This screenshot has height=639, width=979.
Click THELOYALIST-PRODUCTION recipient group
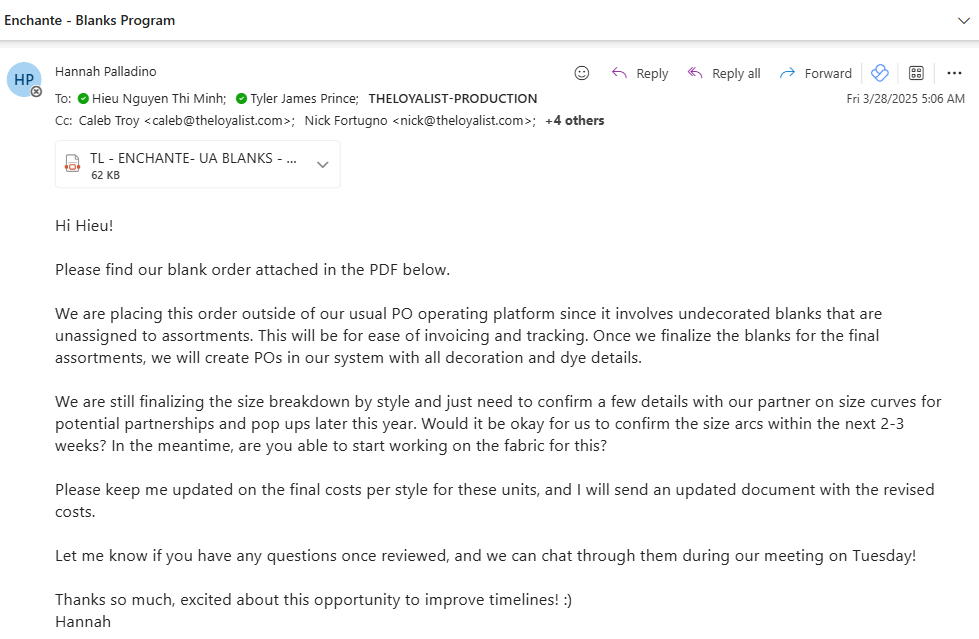click(x=453, y=99)
